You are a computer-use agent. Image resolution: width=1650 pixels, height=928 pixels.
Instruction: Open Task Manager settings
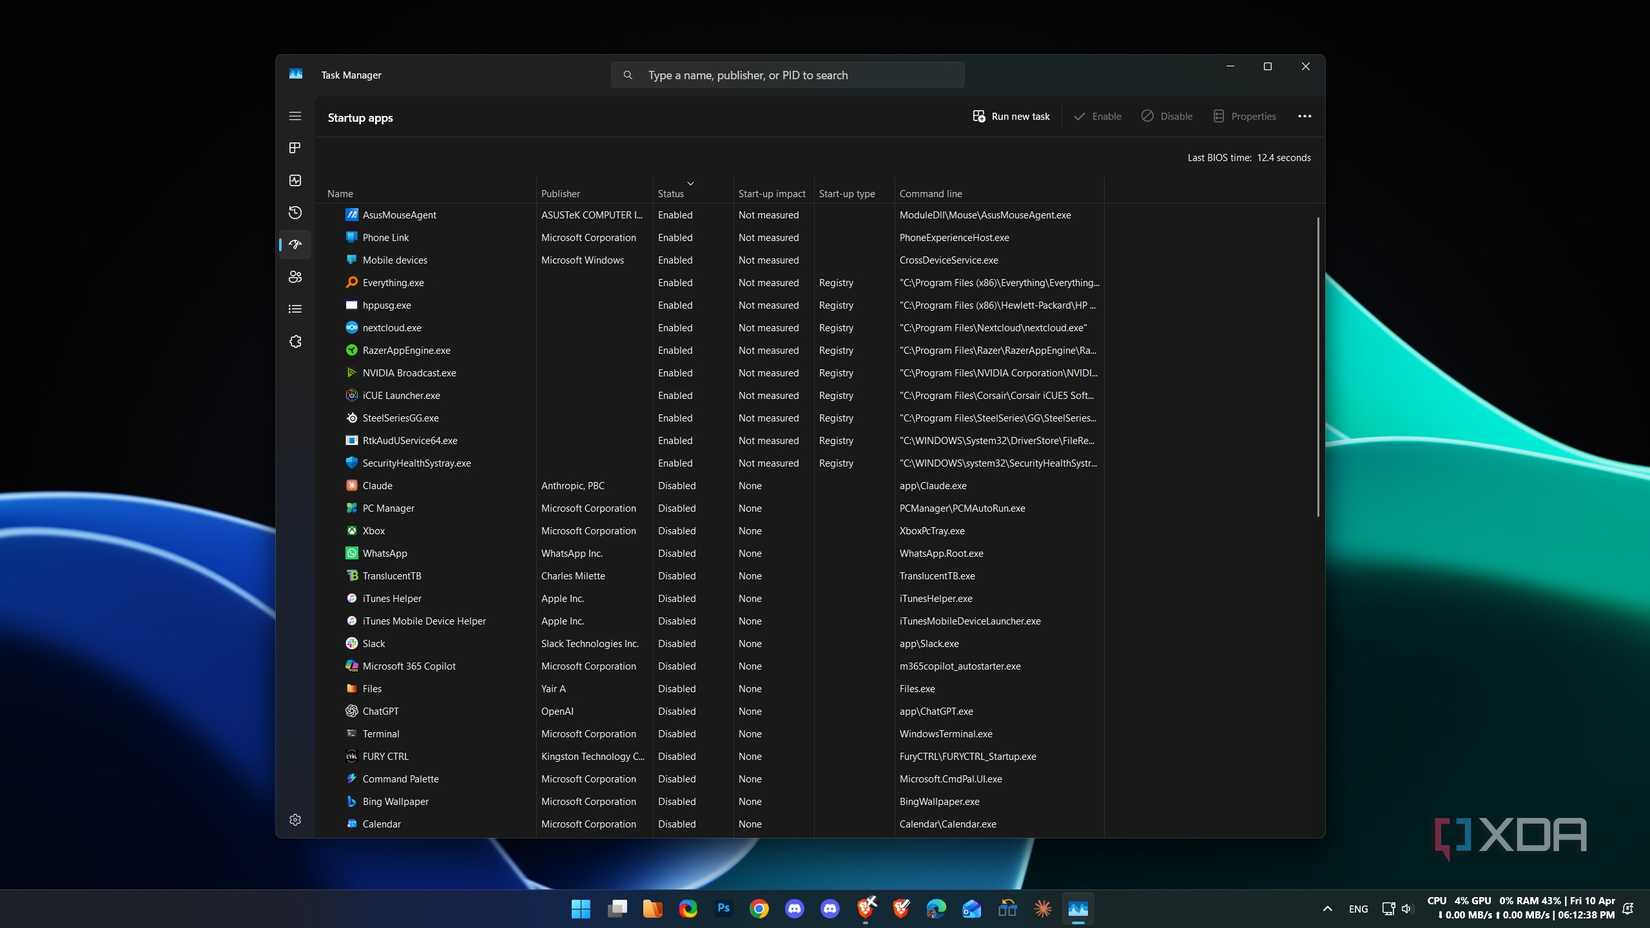pyautogui.click(x=295, y=820)
